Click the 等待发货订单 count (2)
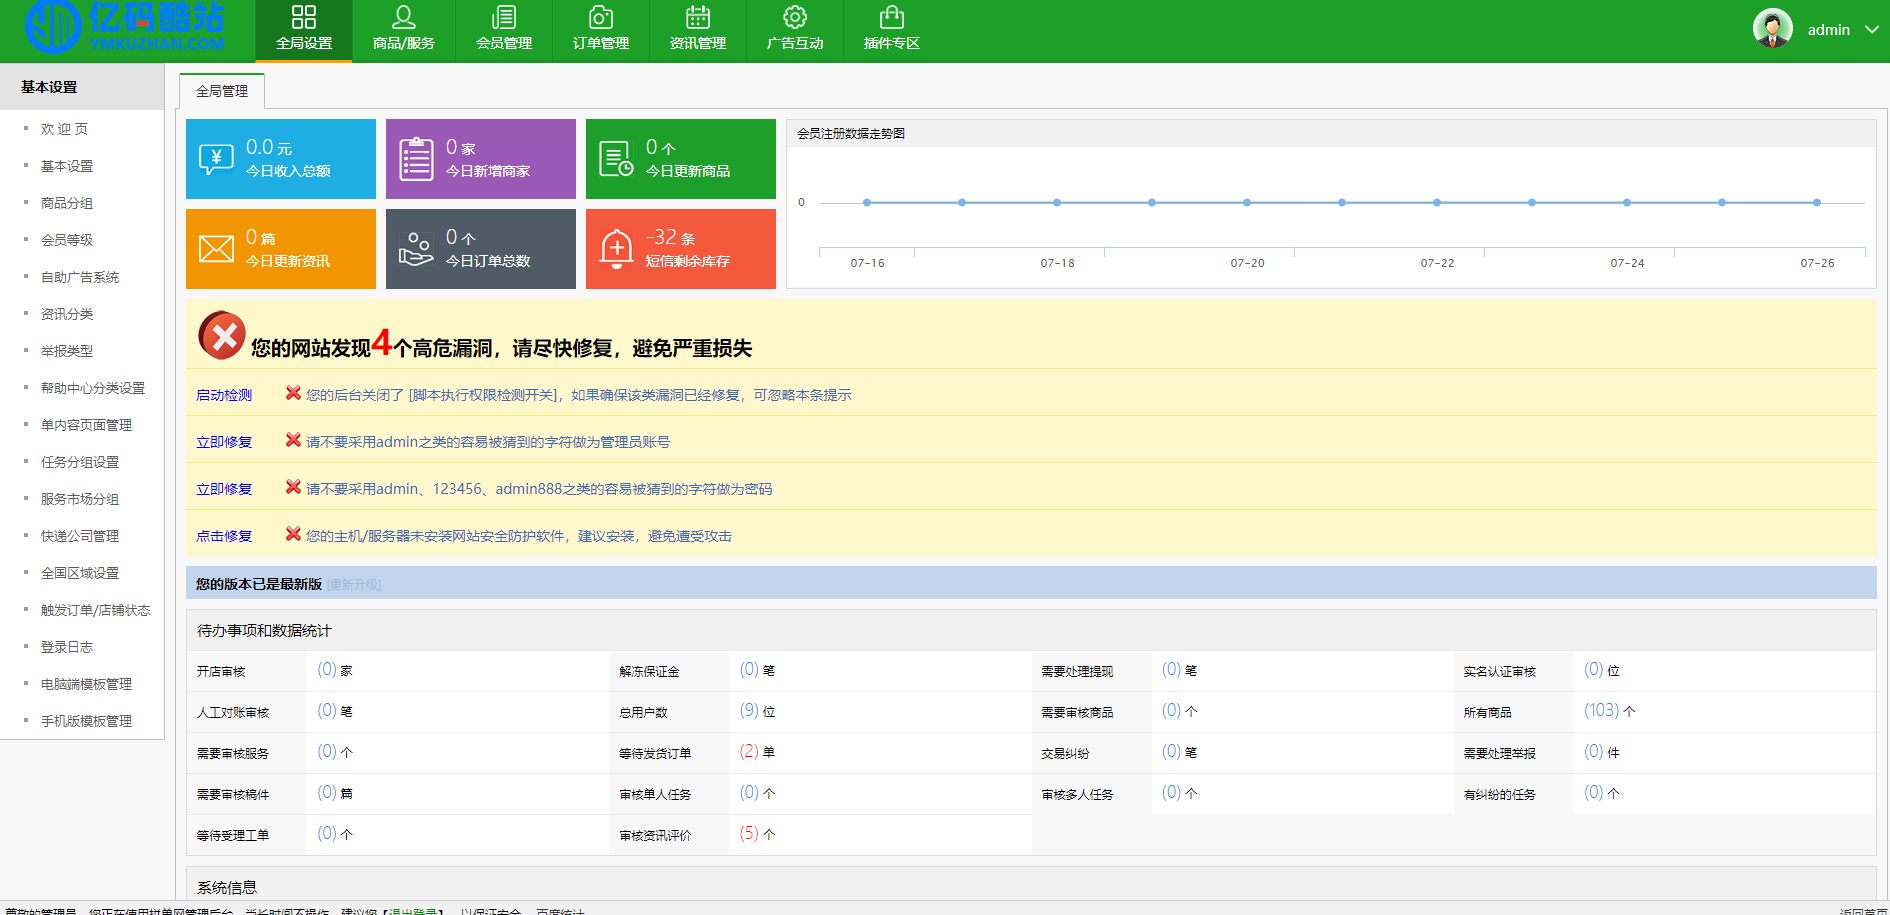The image size is (1890, 915). [749, 751]
